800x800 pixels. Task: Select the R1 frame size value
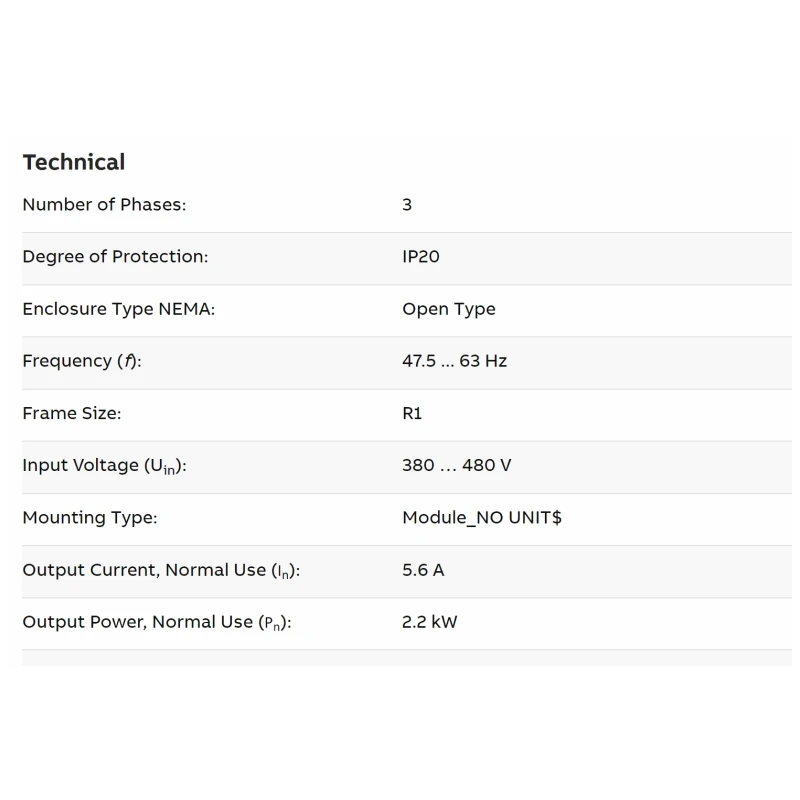(412, 413)
